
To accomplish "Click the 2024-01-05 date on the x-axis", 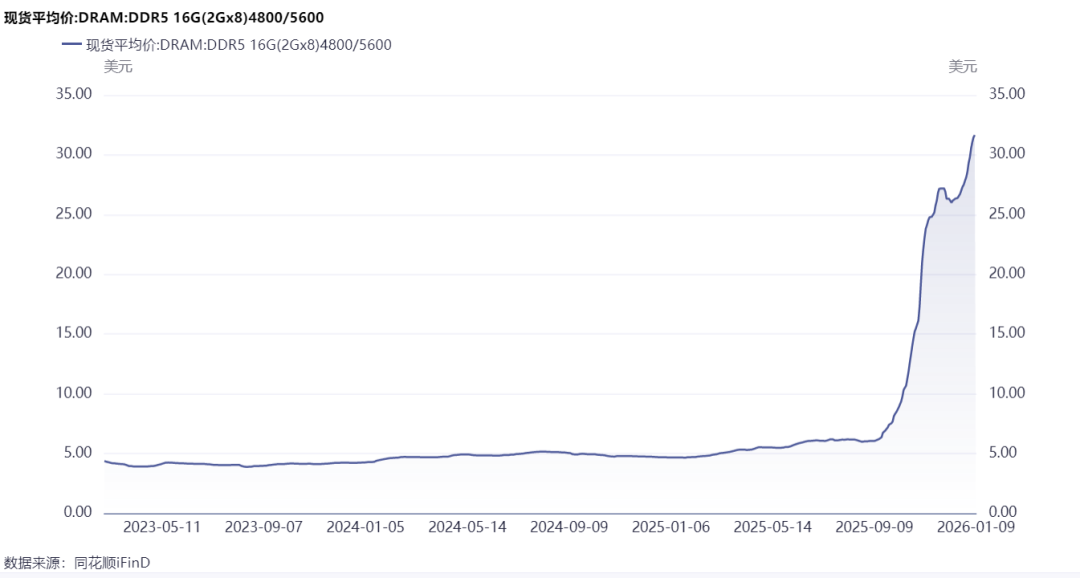I will pyautogui.click(x=365, y=527).
